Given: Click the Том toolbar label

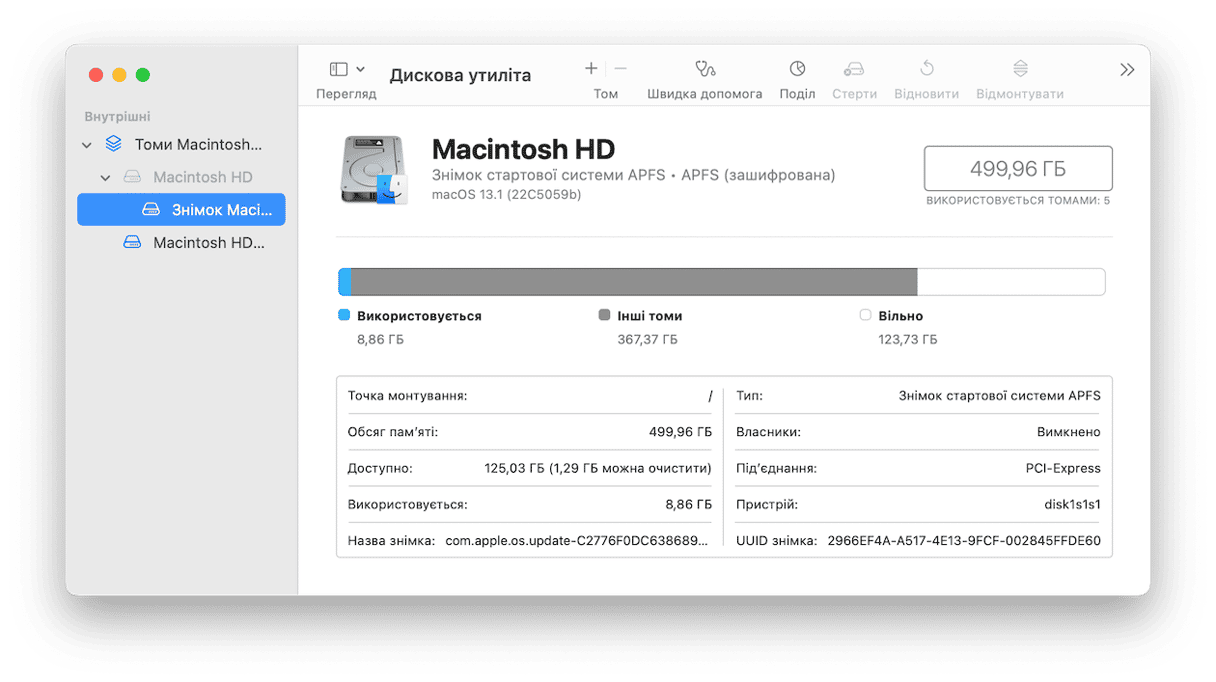Looking at the screenshot, I should click(606, 94).
